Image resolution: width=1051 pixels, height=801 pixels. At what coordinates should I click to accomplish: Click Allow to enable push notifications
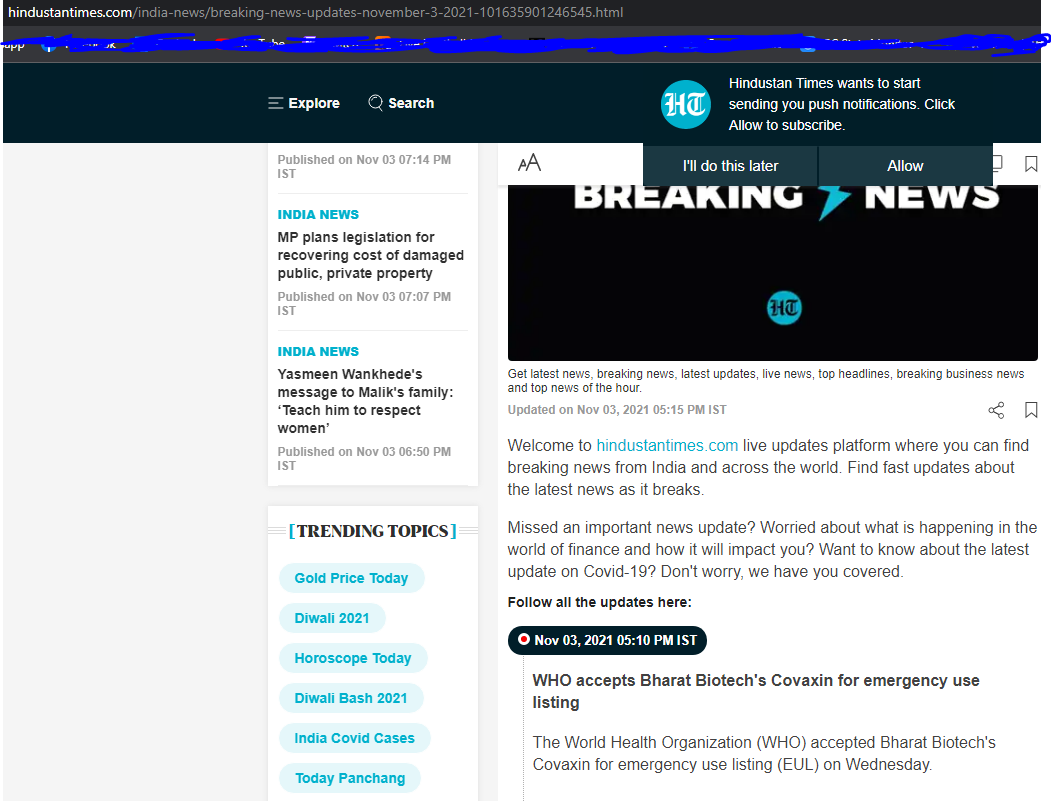pyautogui.click(x=905, y=166)
